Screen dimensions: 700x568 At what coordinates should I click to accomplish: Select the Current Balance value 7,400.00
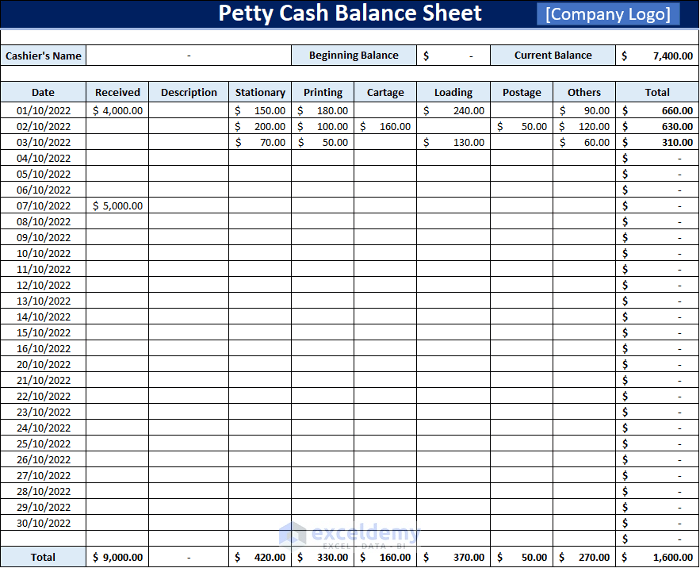tap(657, 56)
